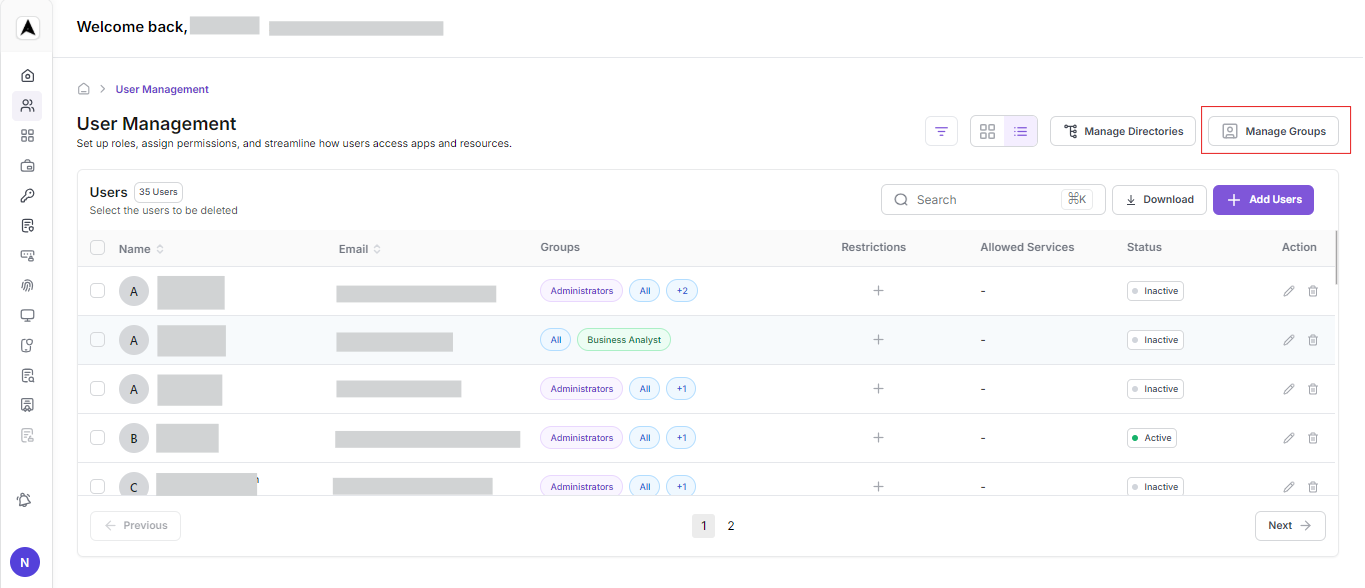The height and width of the screenshot is (588, 1365).
Task: Select all users with the header checkbox
Action: [x=97, y=247]
